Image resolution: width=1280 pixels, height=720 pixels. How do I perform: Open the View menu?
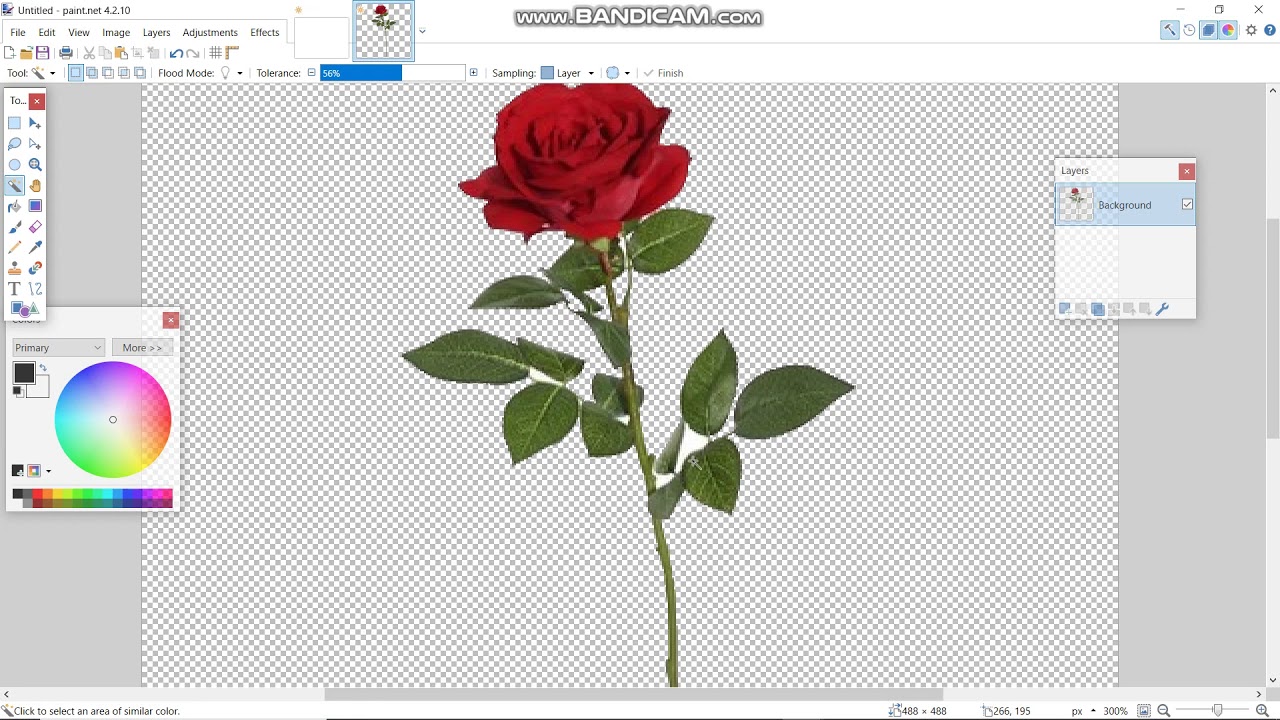[x=79, y=32]
